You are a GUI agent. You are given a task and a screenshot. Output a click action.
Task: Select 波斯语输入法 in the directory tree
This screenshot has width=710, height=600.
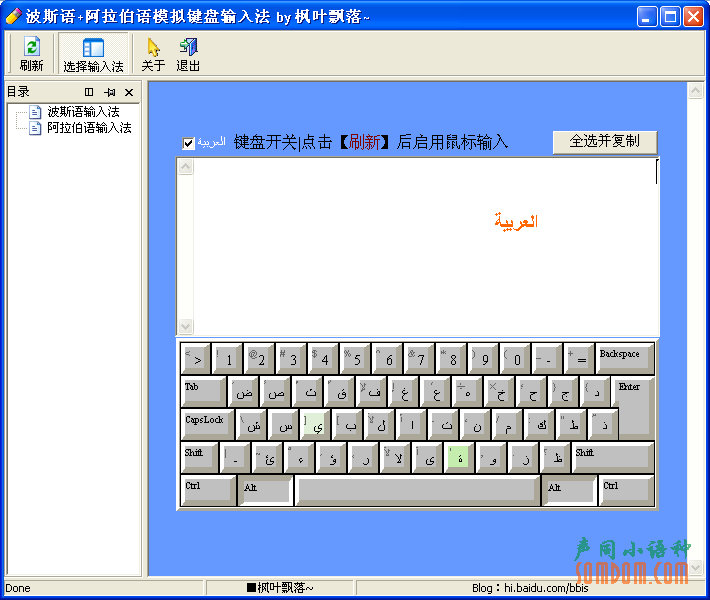point(83,111)
